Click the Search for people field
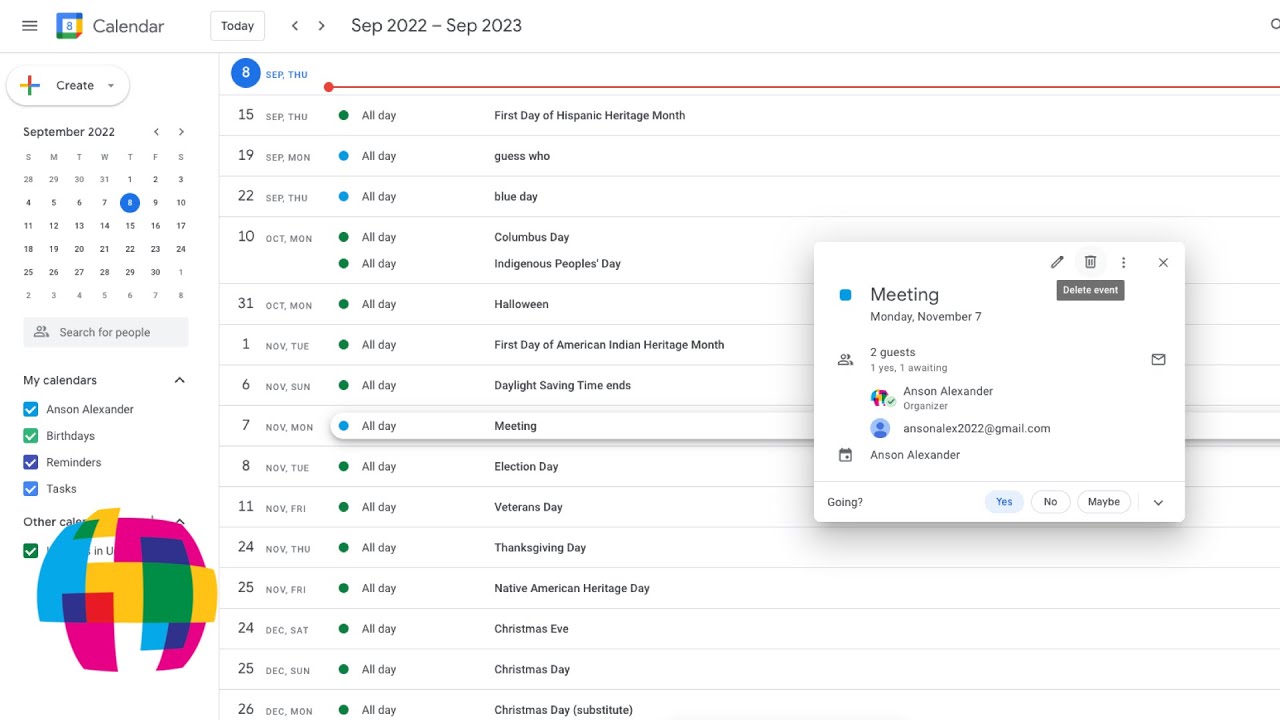This screenshot has width=1280, height=720. tap(105, 332)
